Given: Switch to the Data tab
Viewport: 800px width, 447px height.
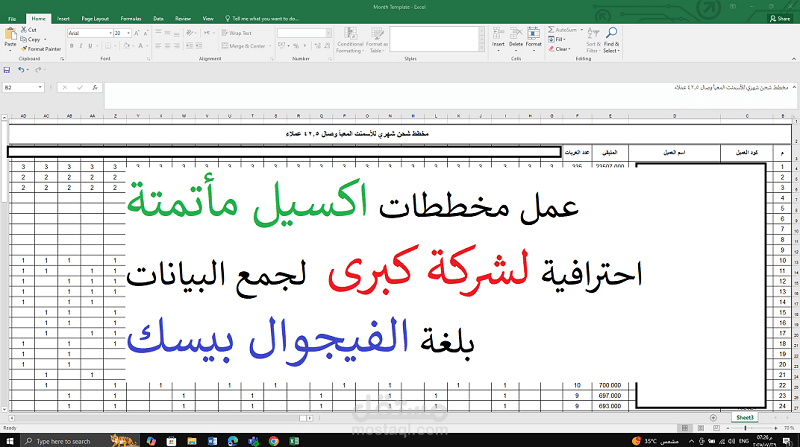Looking at the screenshot, I should tap(158, 18).
